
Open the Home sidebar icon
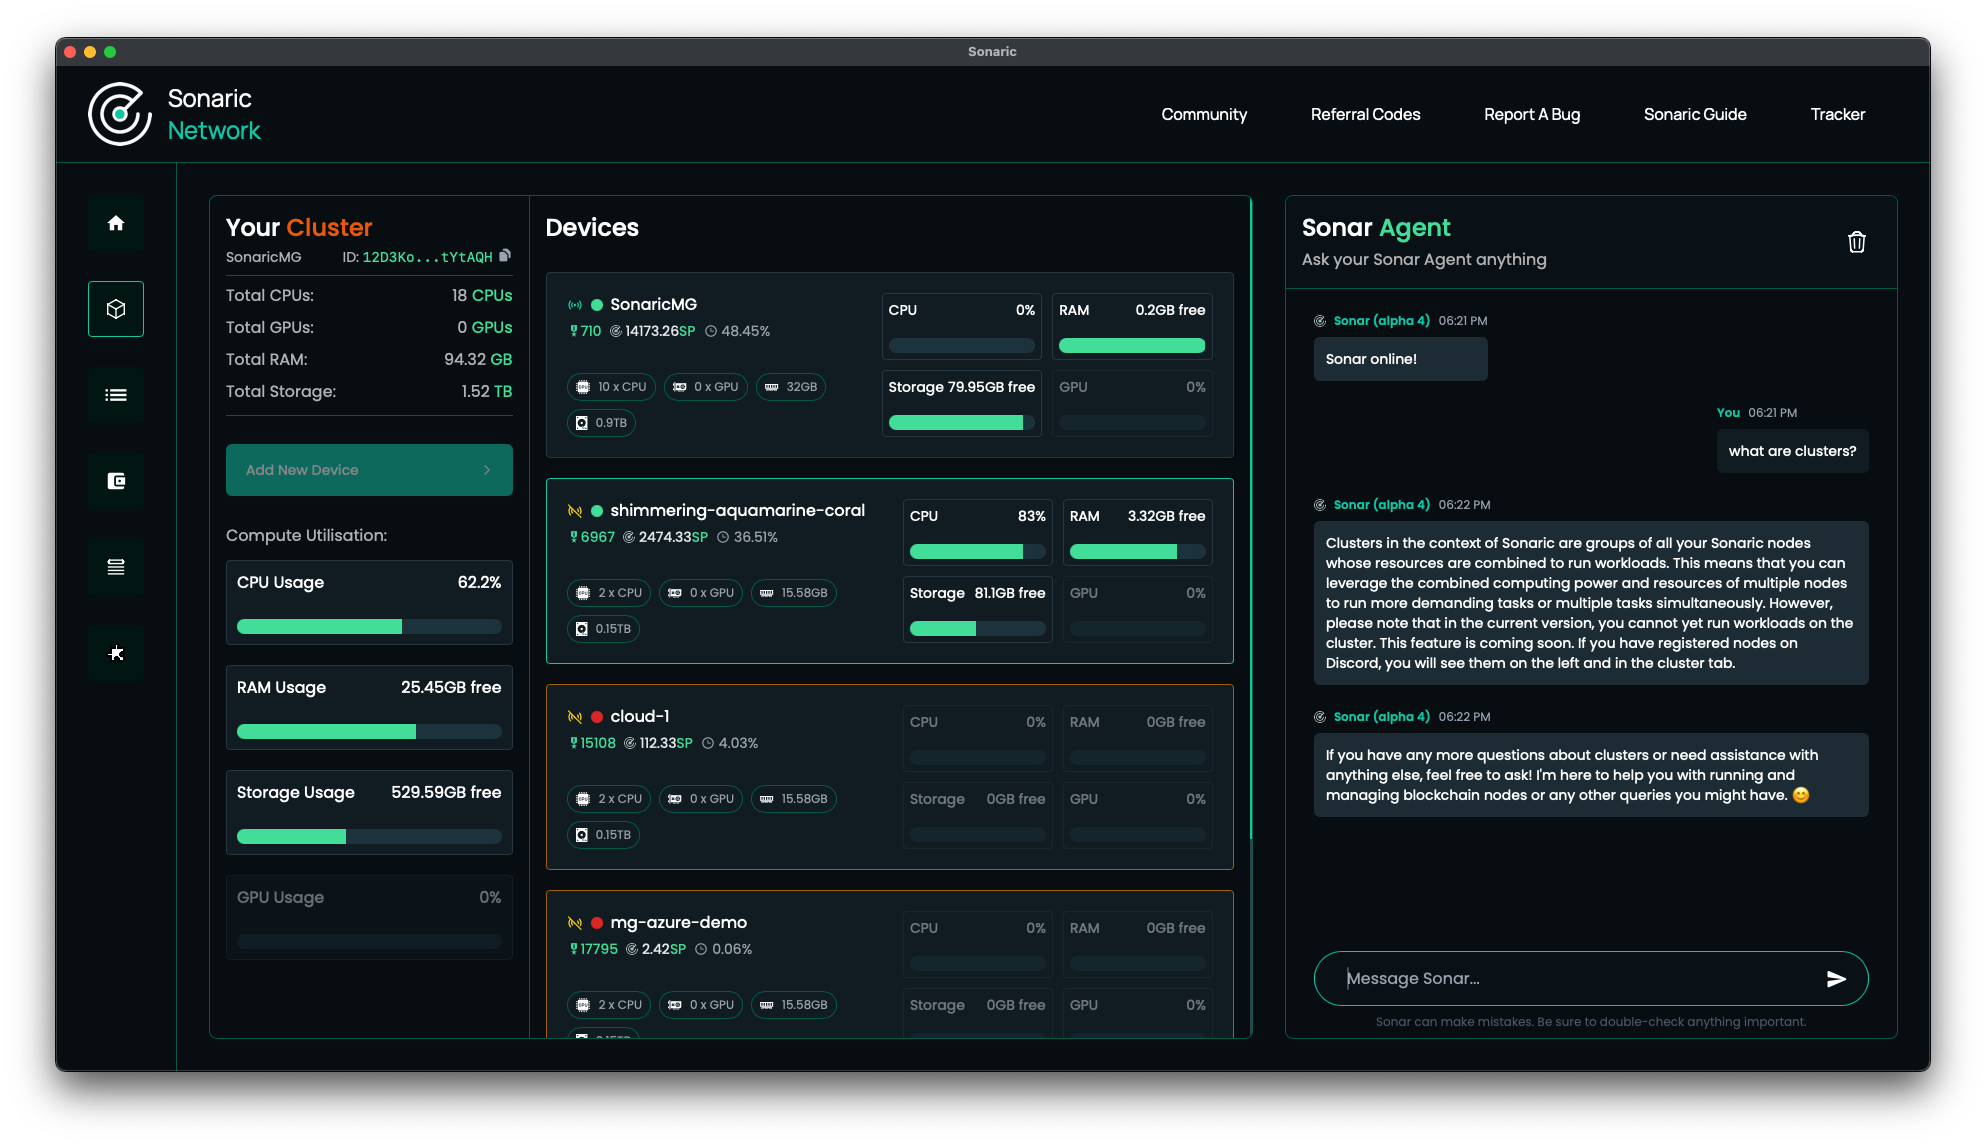pyautogui.click(x=116, y=223)
